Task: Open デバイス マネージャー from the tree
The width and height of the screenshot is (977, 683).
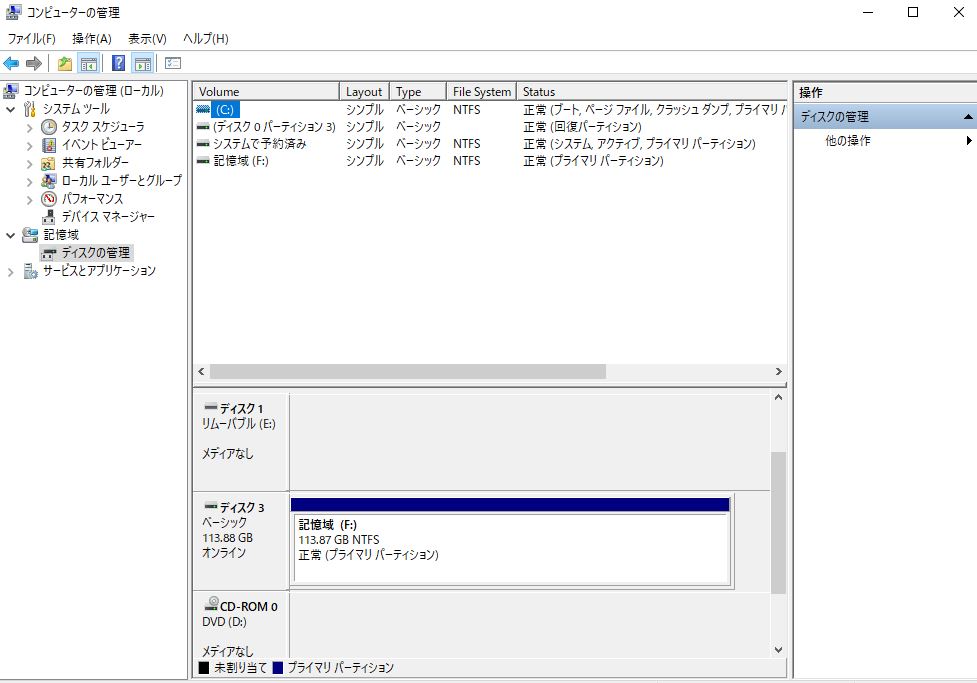Action: point(108,217)
